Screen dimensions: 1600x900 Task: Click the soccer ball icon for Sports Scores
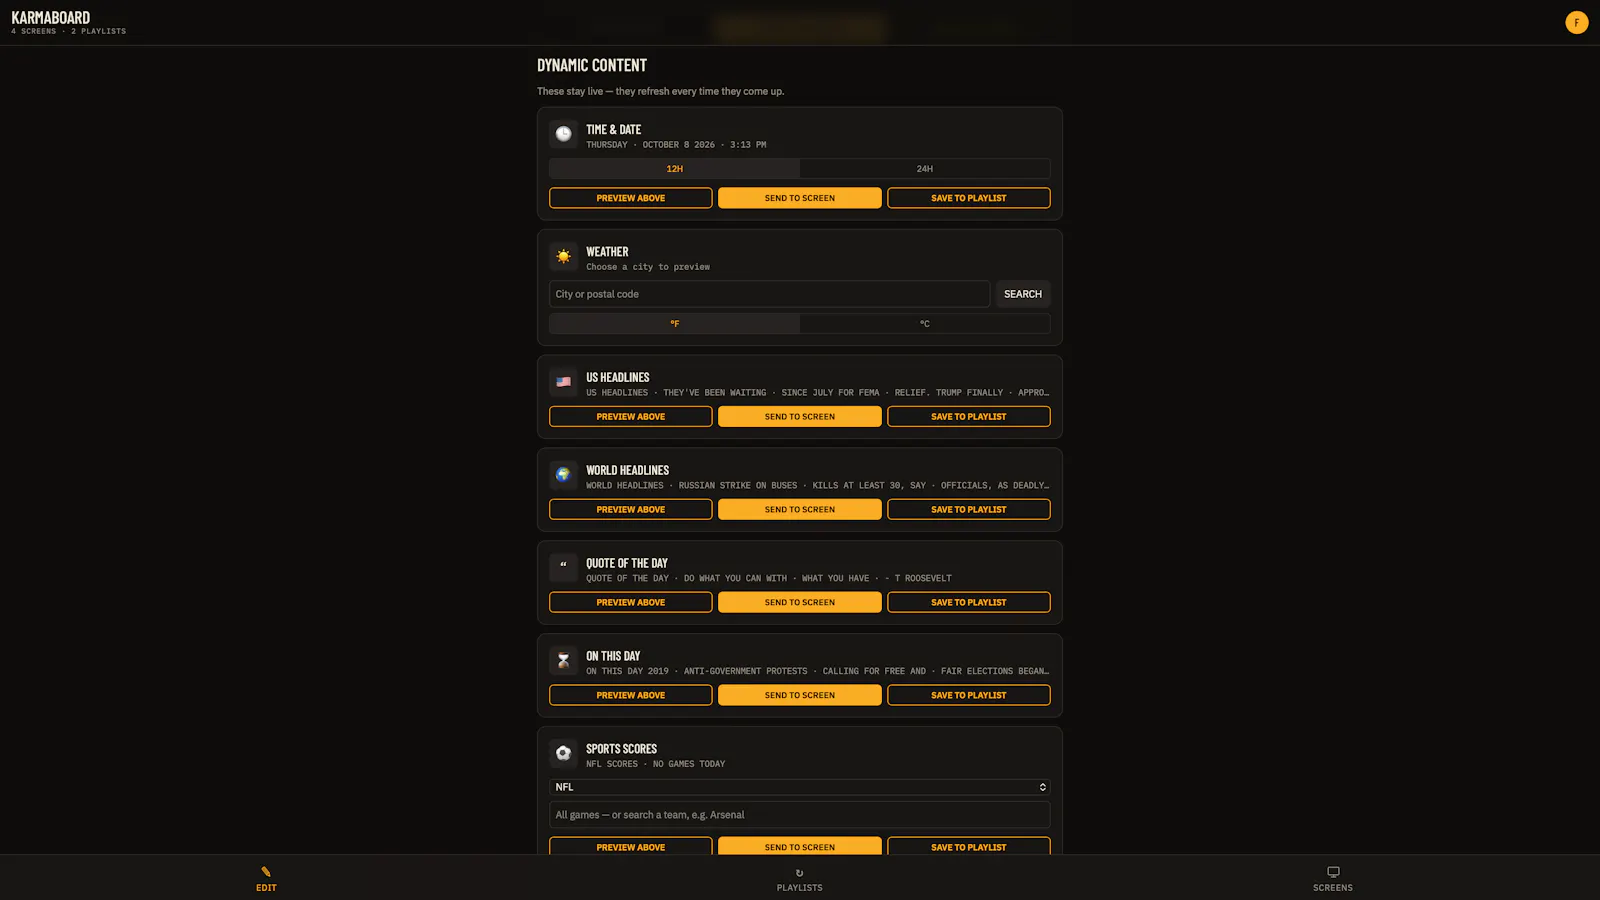563,753
